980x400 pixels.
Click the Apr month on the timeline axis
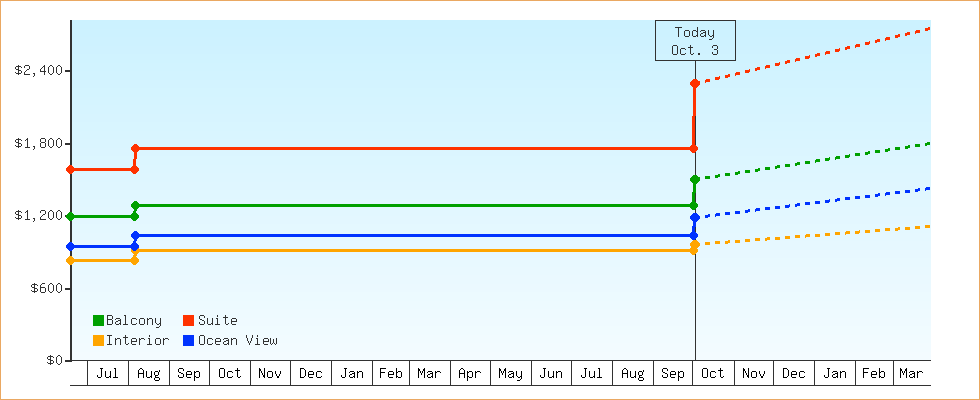pos(469,373)
